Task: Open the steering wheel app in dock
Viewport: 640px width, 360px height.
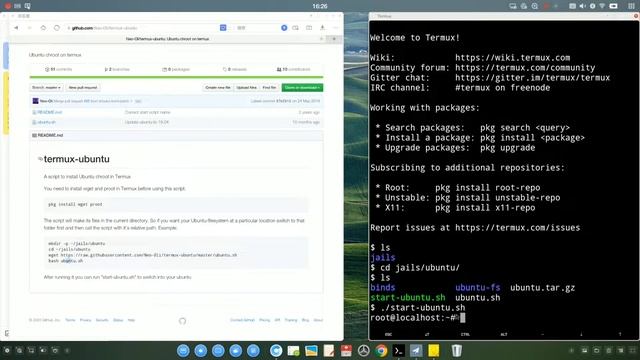Action: (364, 351)
